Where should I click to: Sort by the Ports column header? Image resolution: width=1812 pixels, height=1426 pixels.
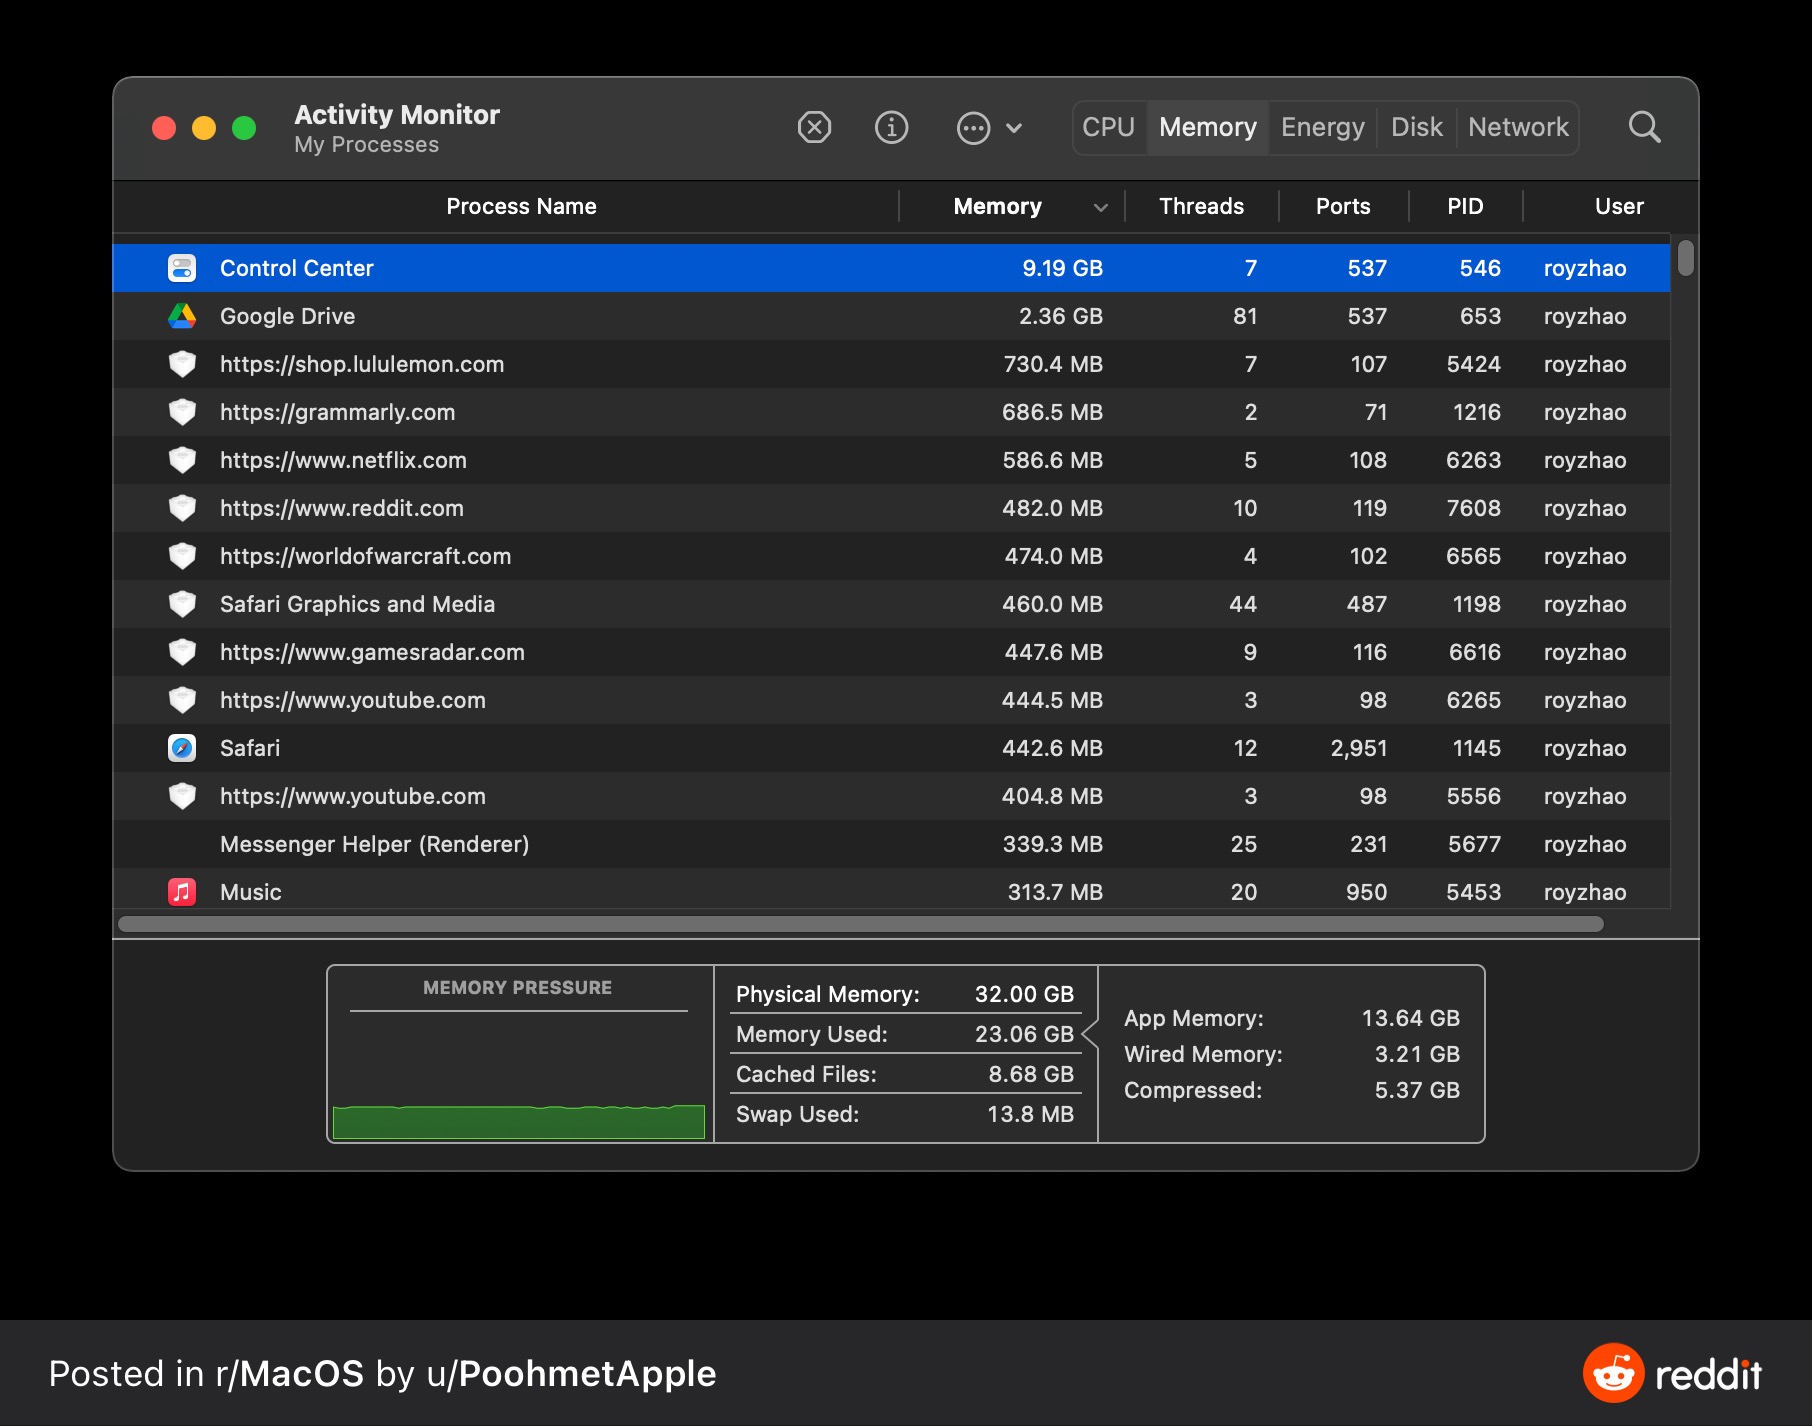[x=1343, y=206]
